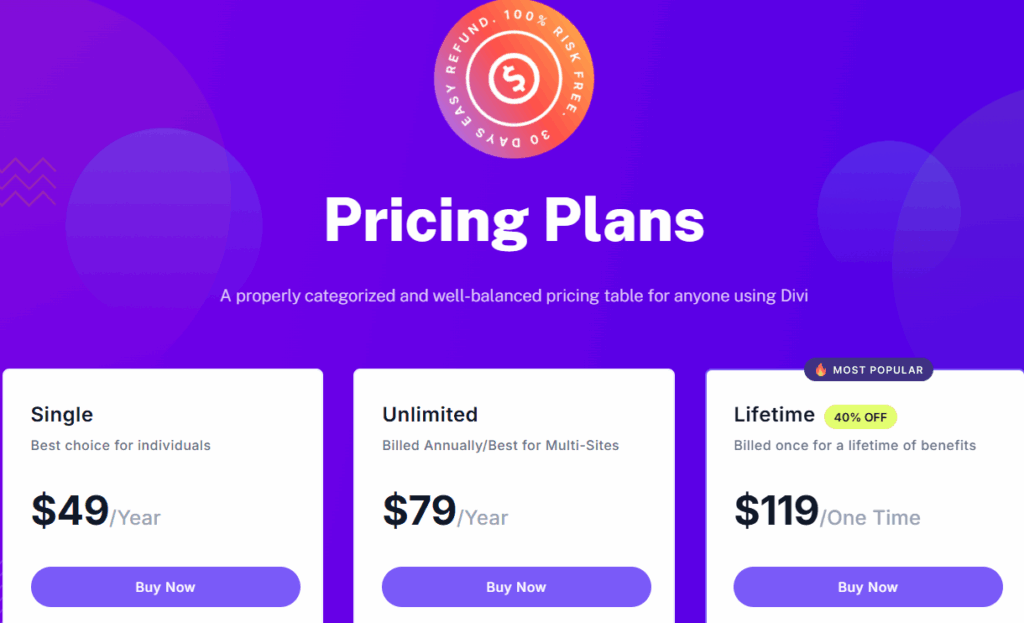
Task: Select the Lifetime plan title
Action: pos(774,414)
